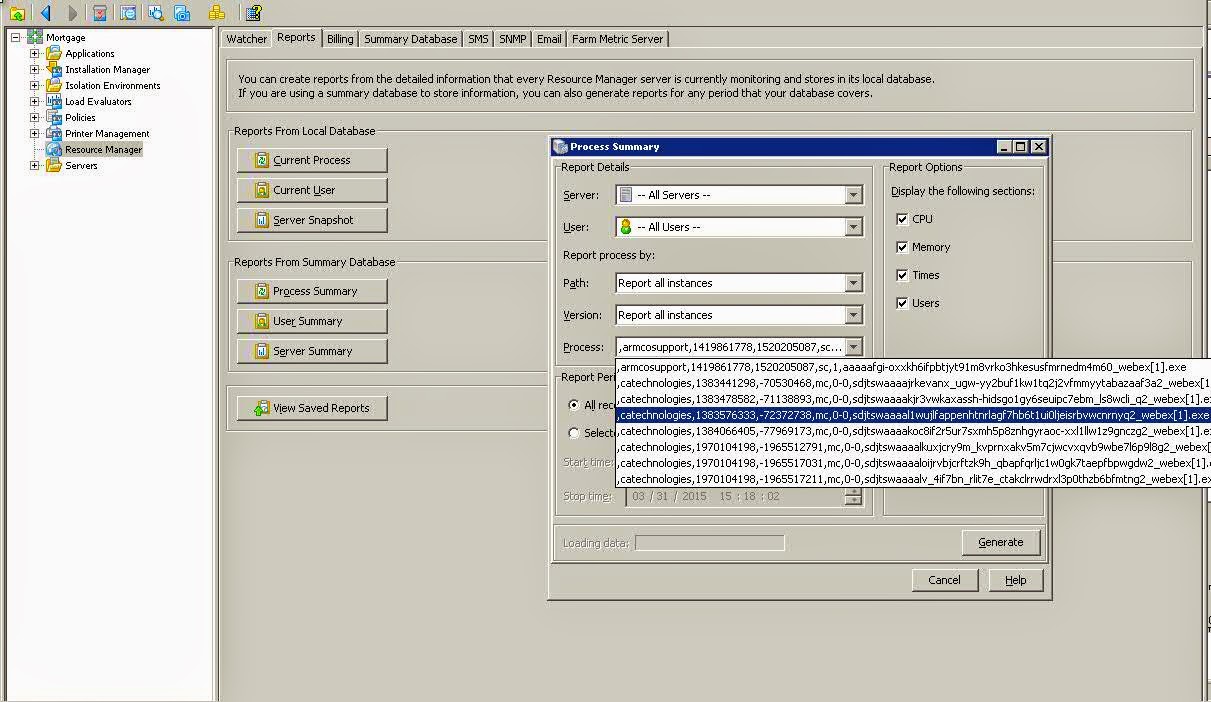Select the armcosupport webex process entry in list

click(x=913, y=367)
